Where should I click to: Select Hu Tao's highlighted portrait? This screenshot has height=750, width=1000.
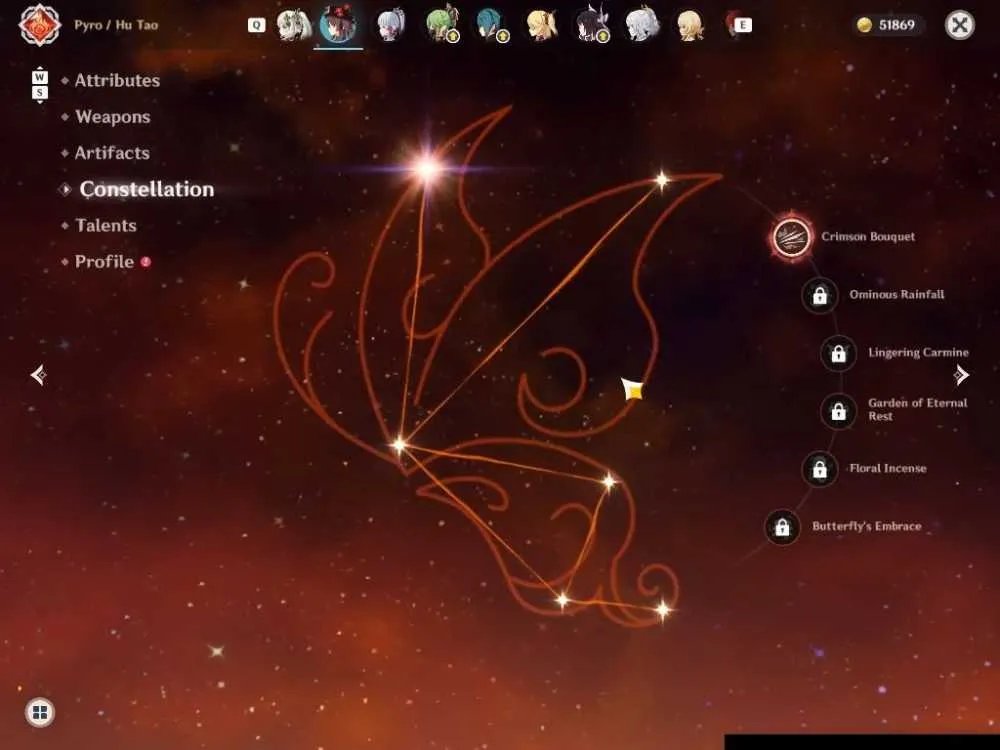[x=338, y=25]
